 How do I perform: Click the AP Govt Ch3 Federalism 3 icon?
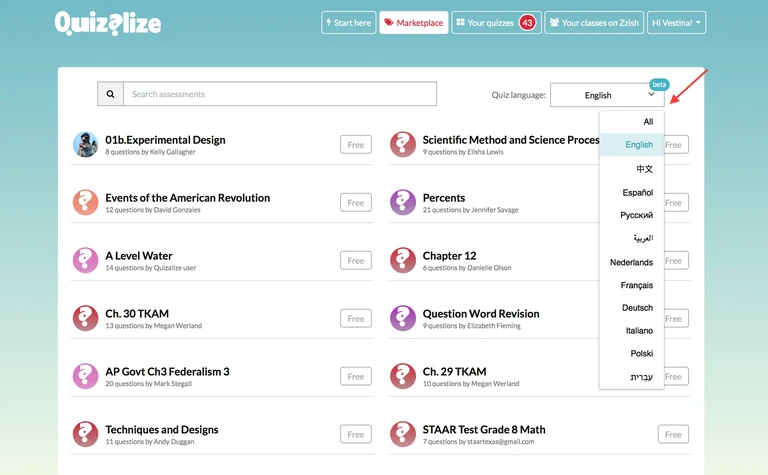pyautogui.click(x=85, y=377)
